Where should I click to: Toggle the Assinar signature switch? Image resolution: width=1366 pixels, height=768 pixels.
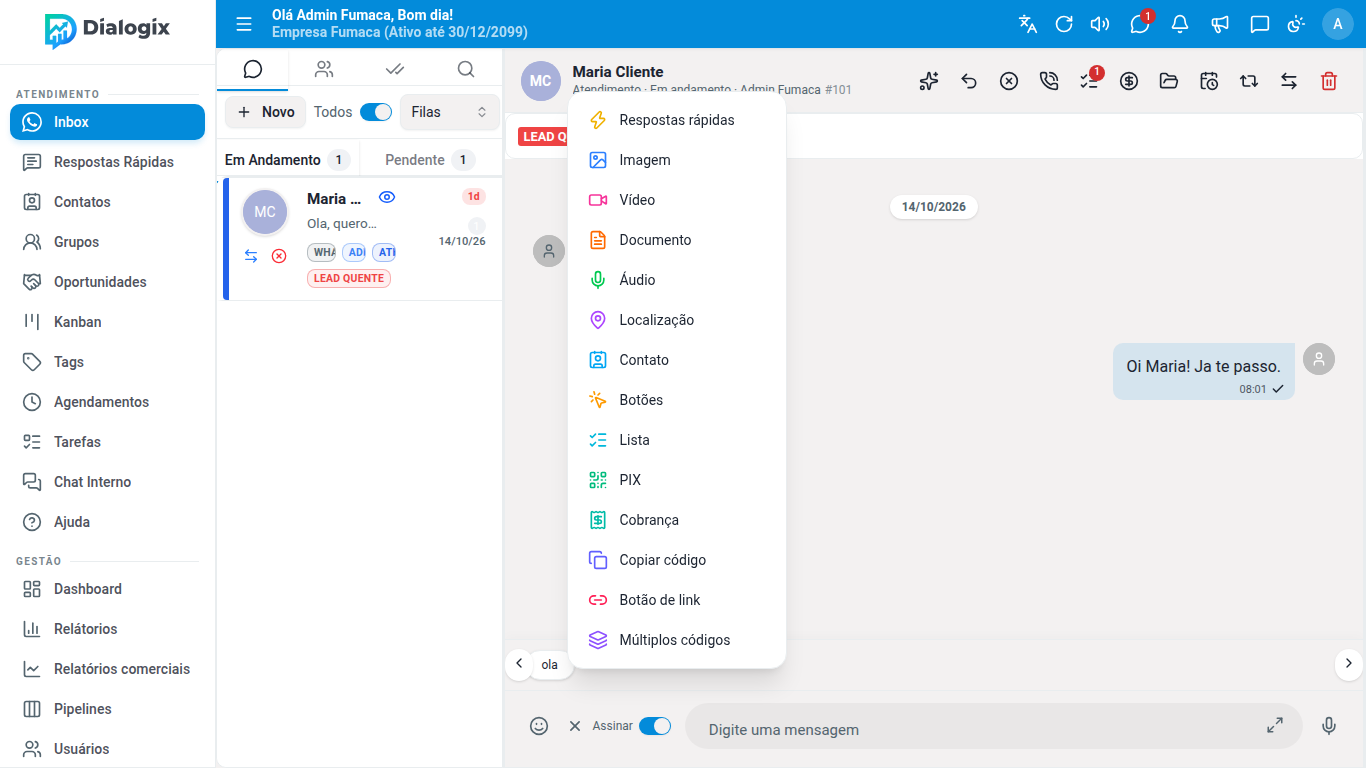(655, 726)
